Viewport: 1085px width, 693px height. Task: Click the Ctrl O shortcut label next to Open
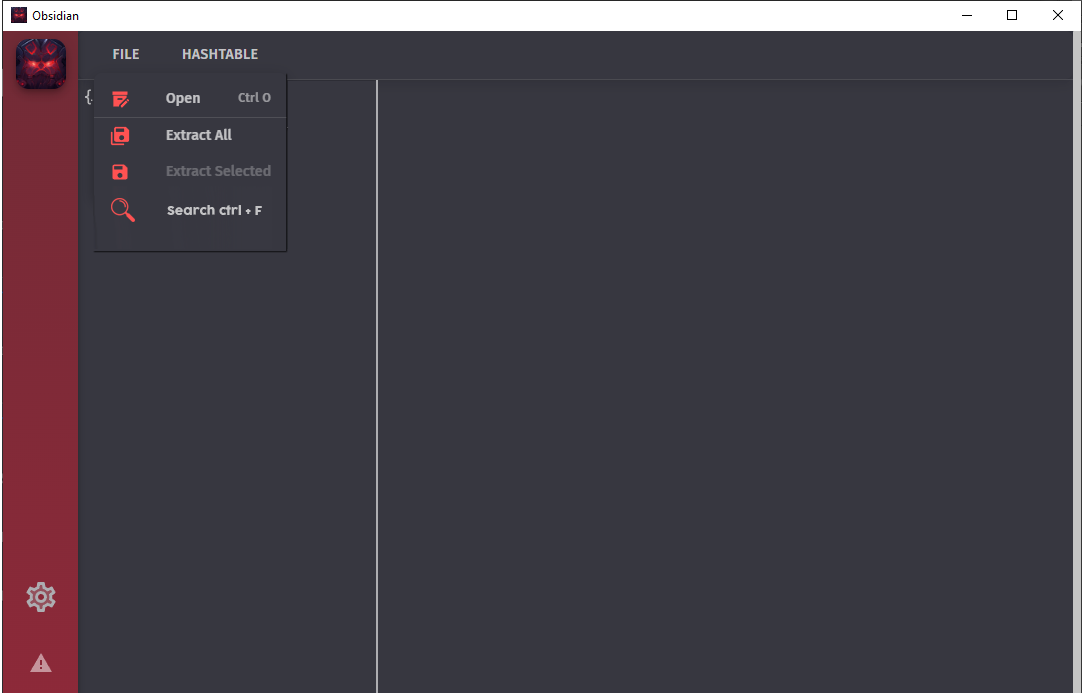click(253, 97)
